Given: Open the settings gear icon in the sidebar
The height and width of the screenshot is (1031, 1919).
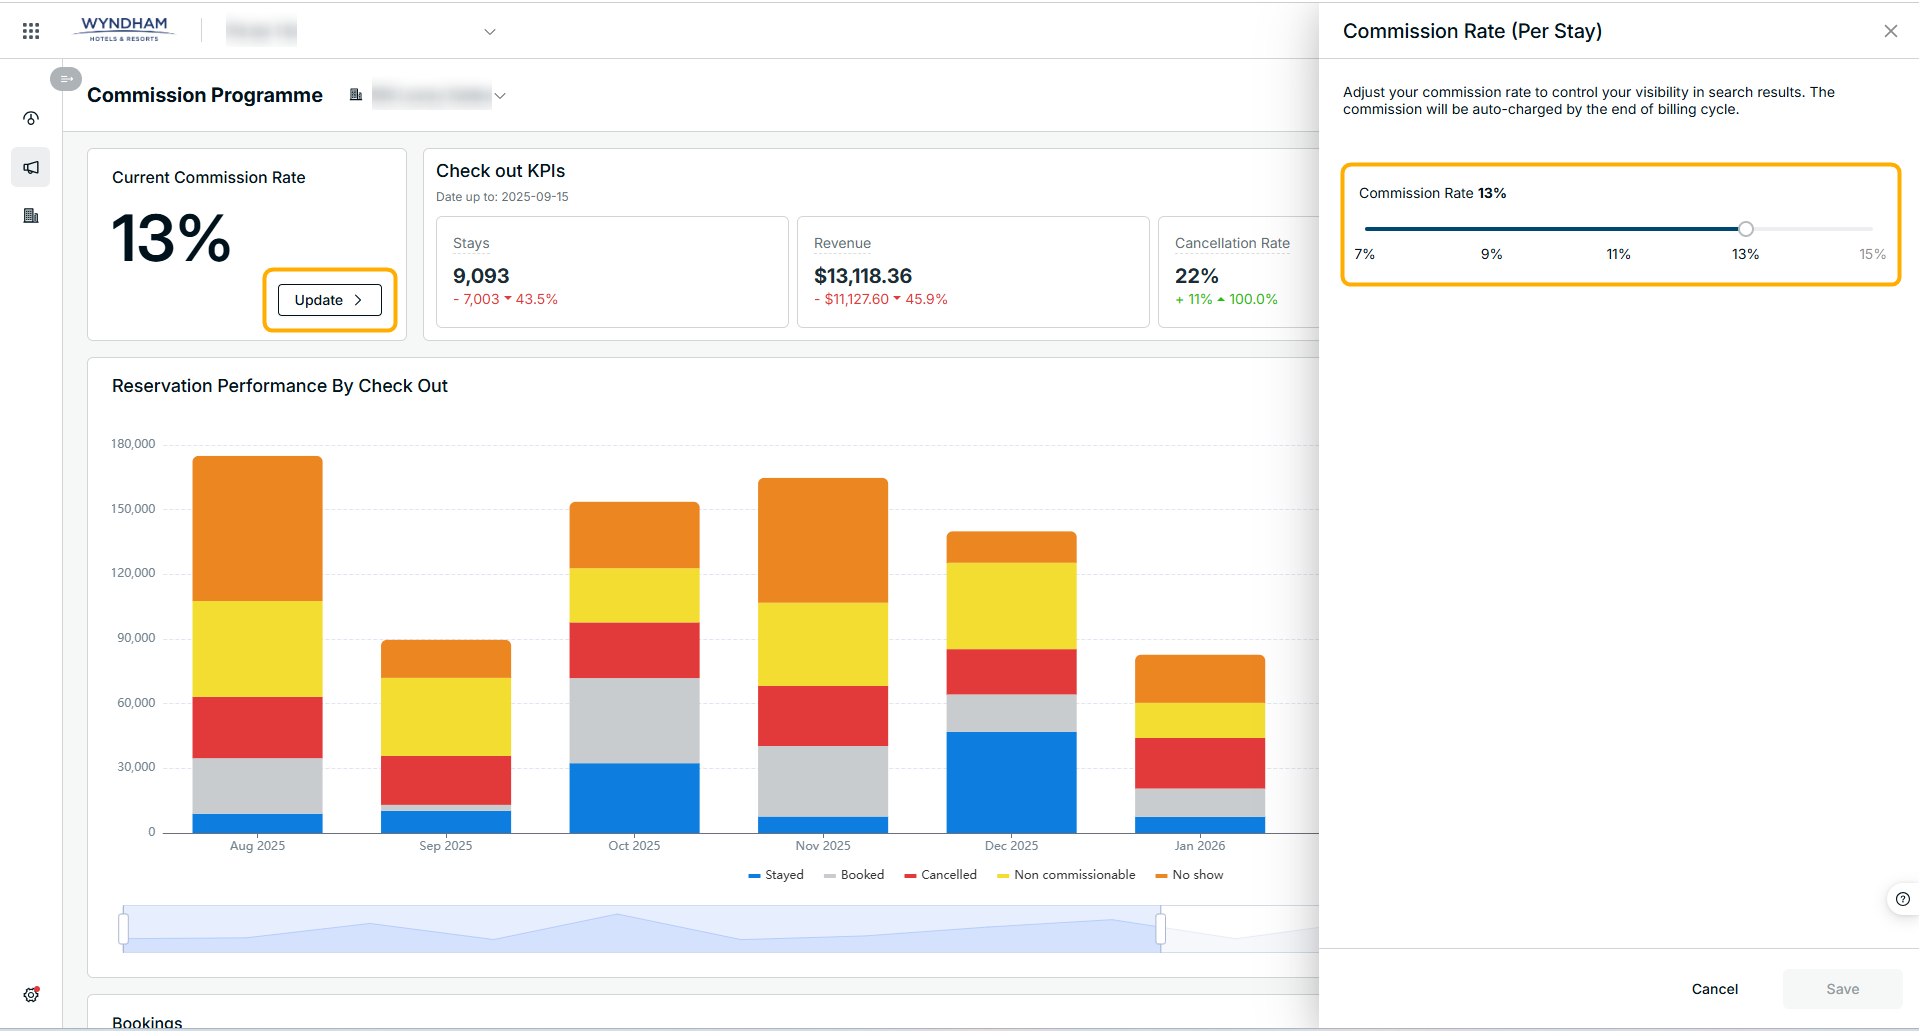Looking at the screenshot, I should pyautogui.click(x=31, y=995).
